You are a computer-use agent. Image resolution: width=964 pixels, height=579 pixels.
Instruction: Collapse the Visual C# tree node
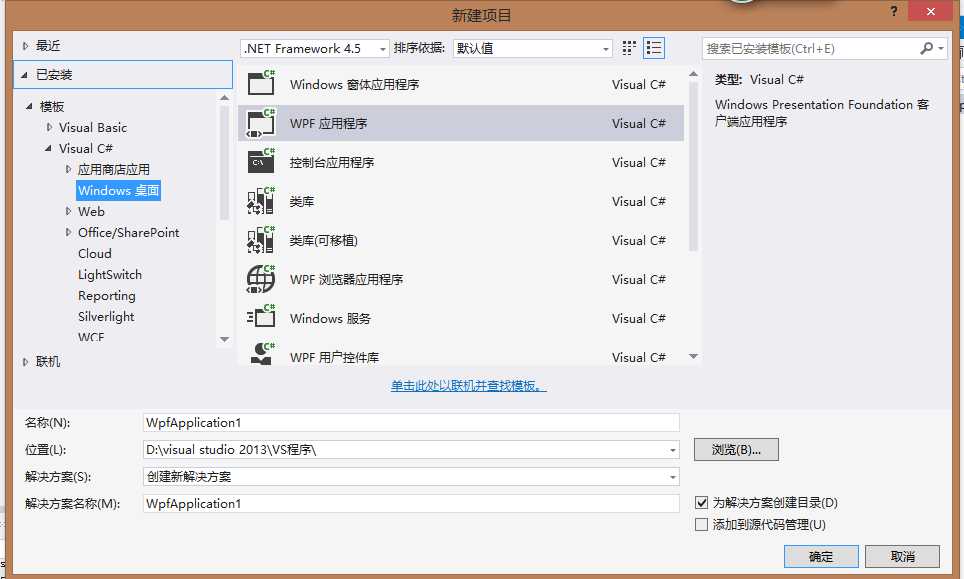point(48,148)
